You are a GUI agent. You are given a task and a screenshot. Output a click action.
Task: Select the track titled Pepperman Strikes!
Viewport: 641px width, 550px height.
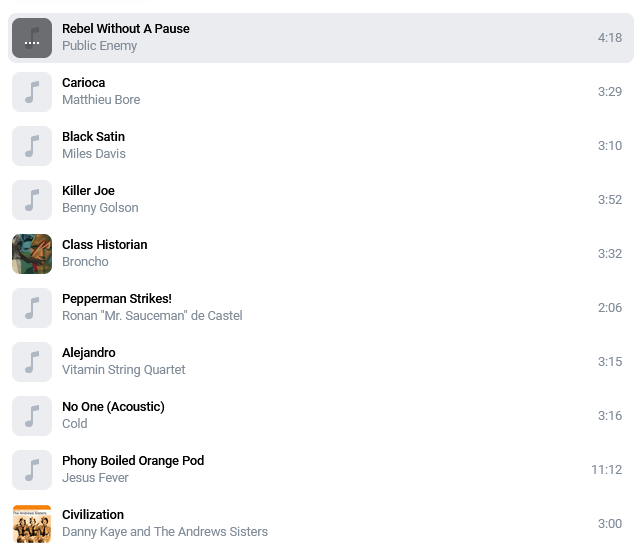(x=116, y=299)
